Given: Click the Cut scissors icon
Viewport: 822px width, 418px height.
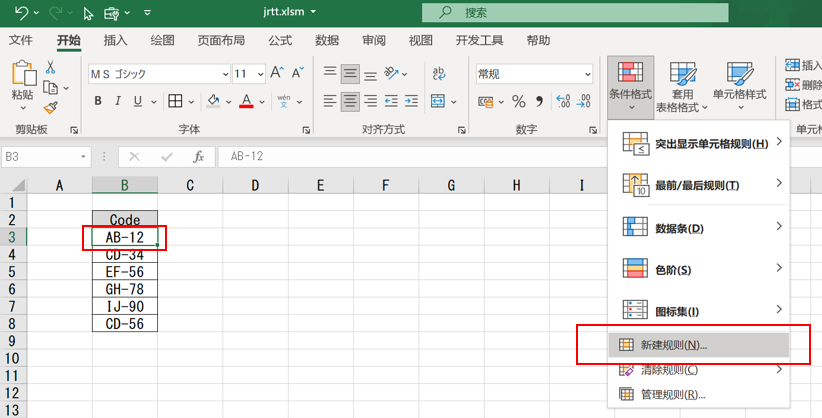Looking at the screenshot, I should pos(50,67).
